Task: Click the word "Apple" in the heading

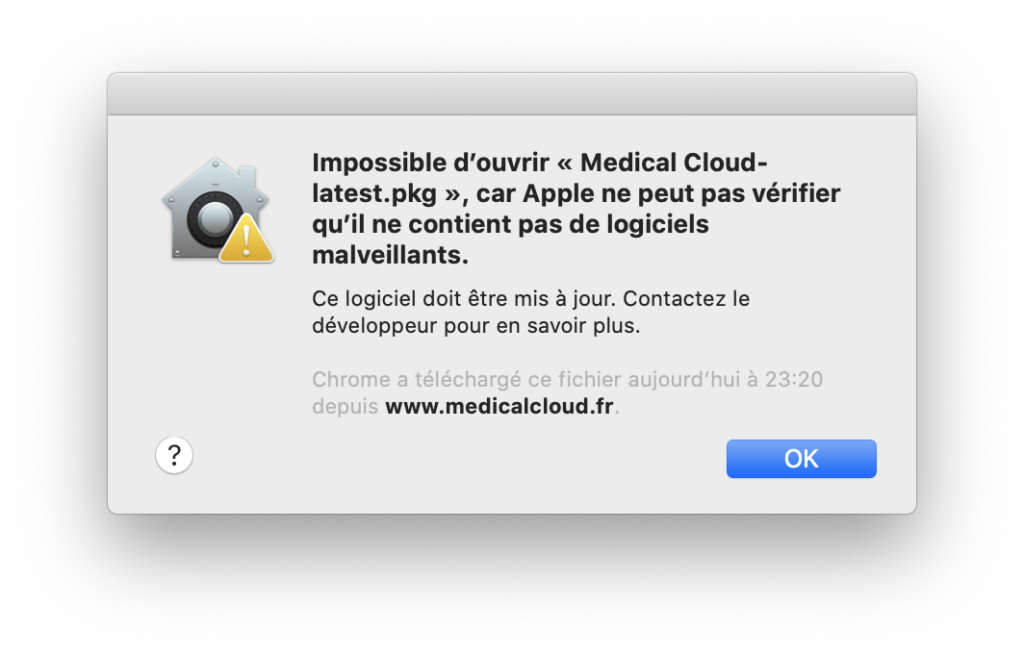Action: pyautogui.click(x=558, y=193)
